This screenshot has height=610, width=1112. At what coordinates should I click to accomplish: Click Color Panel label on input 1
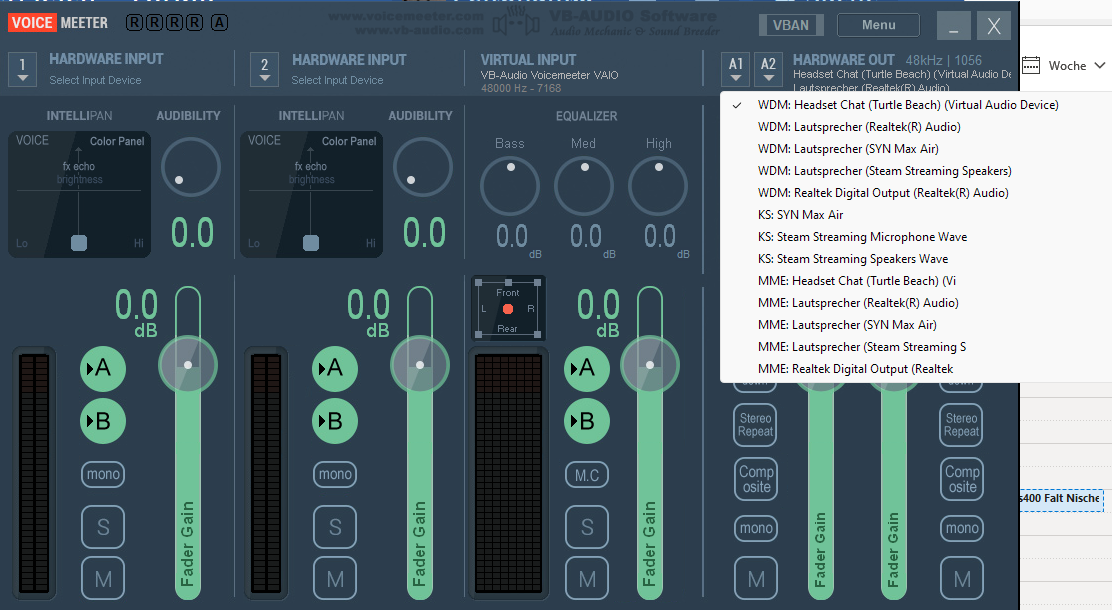coord(117,141)
